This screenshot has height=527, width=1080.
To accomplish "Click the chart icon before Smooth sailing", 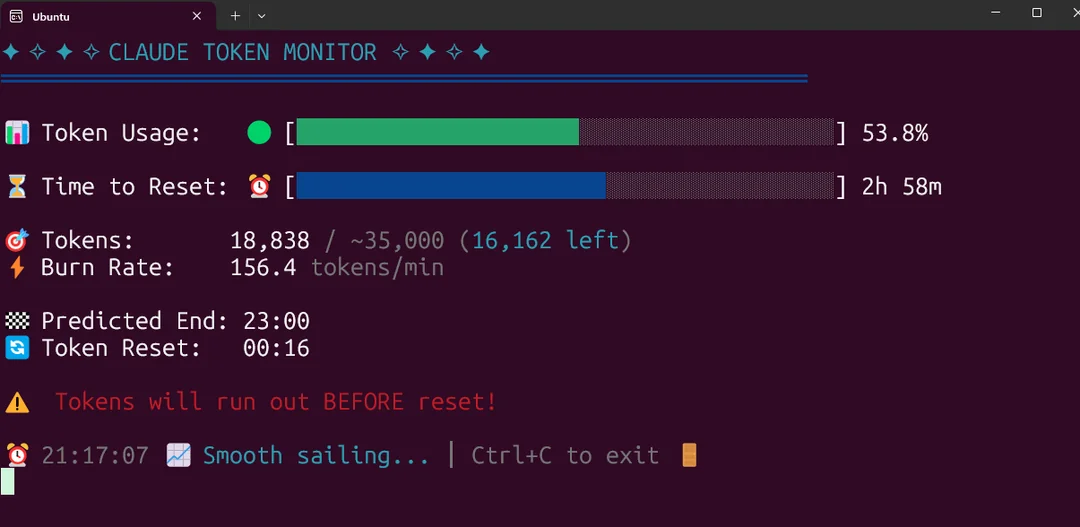I will click(178, 455).
